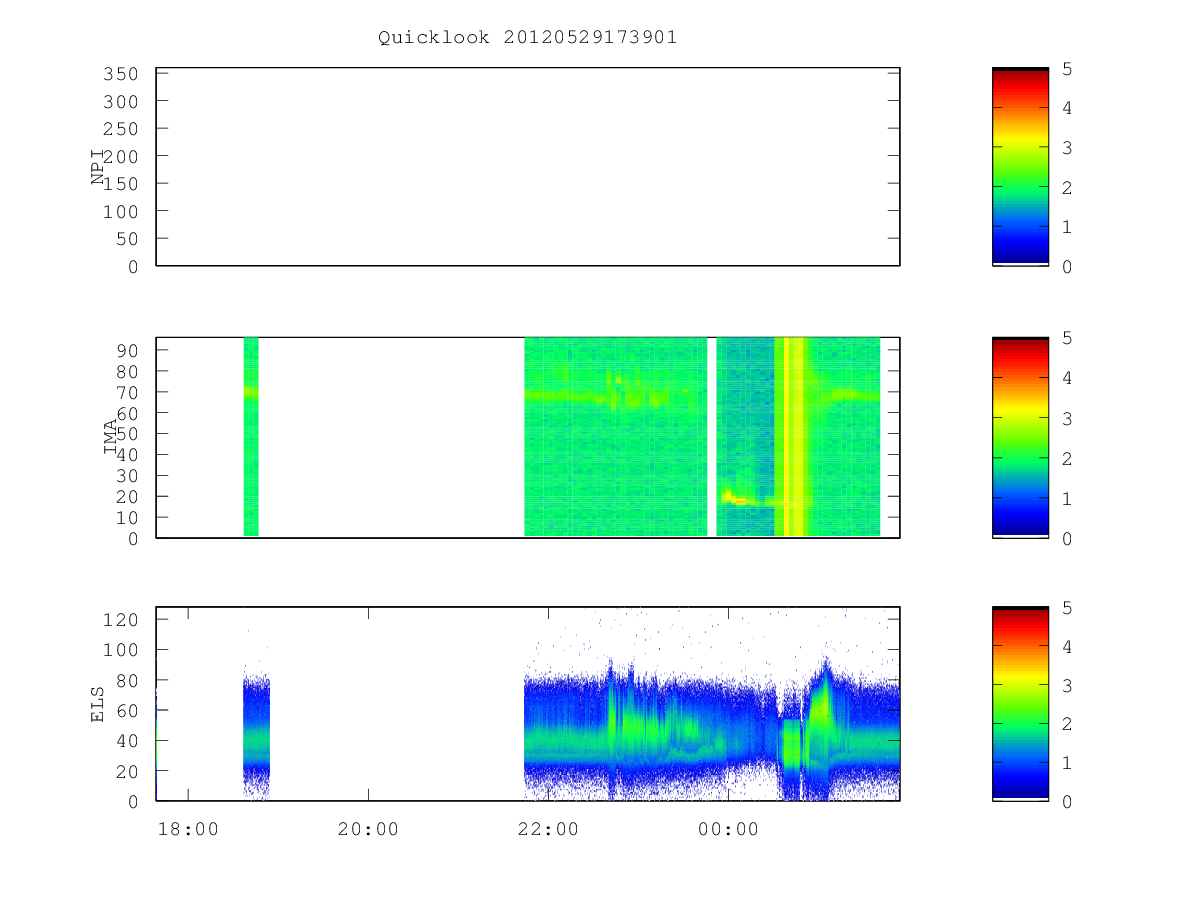Click the '2' label on IMA colorbar
This screenshot has width=1200, height=900.
tap(1067, 458)
